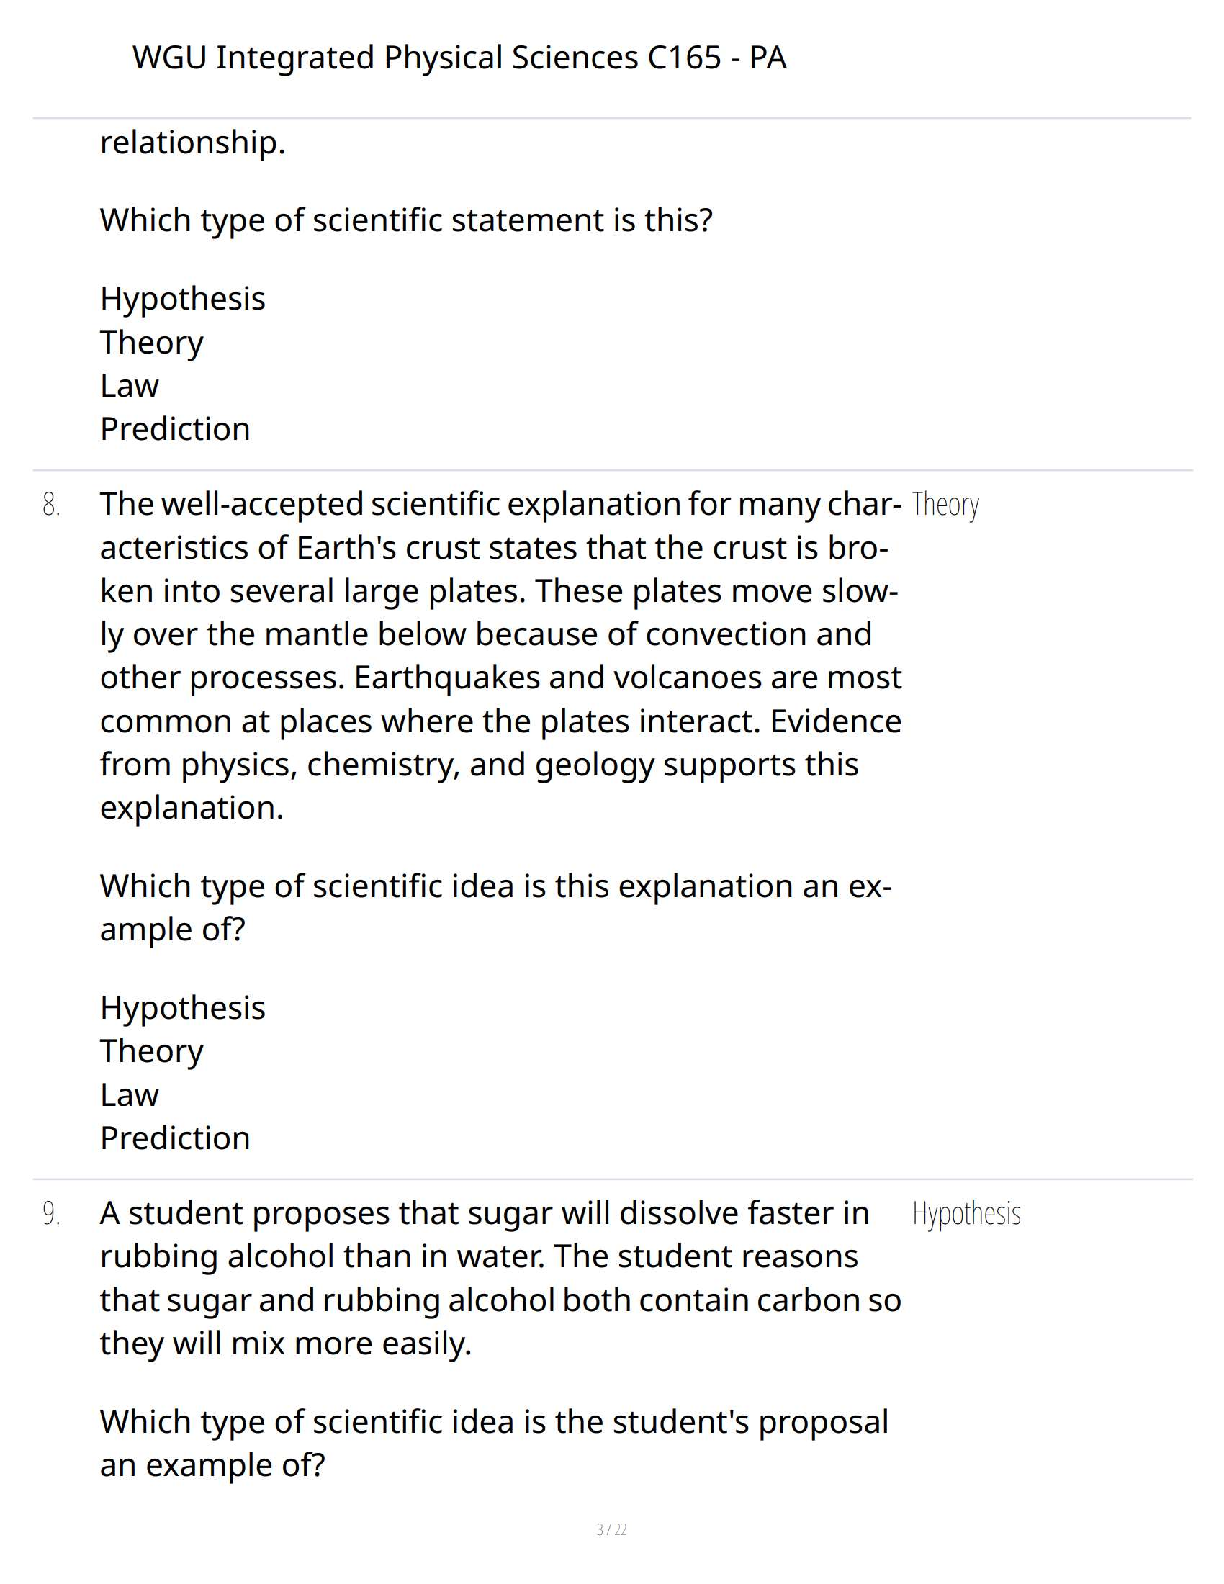Select Theory option under question 8
Image resolution: width=1224 pixels, height=1584 pixels.
152,1051
